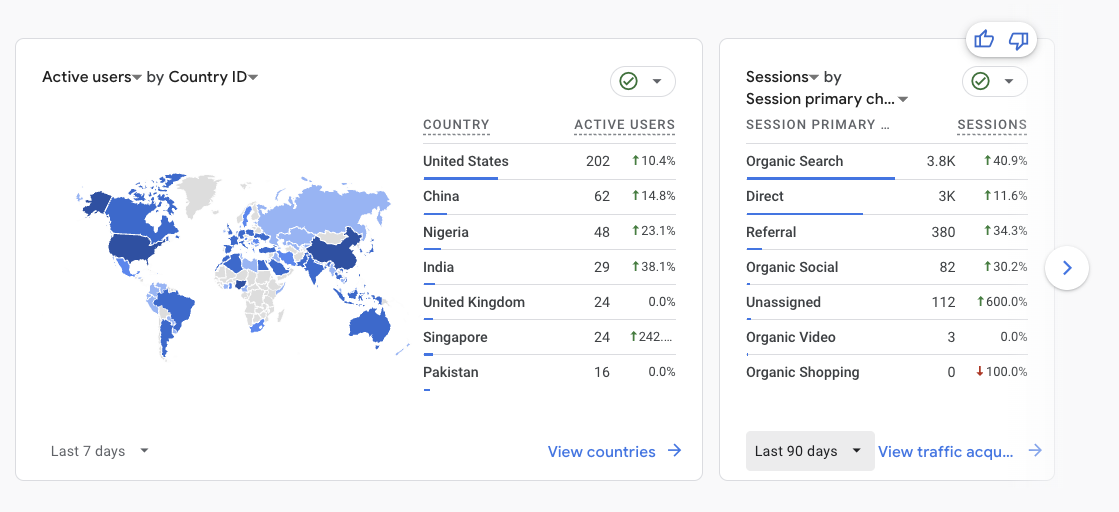The image size is (1119, 512).
Task: Open the View traffic acquisition link
Action: pyautogui.click(x=945, y=452)
